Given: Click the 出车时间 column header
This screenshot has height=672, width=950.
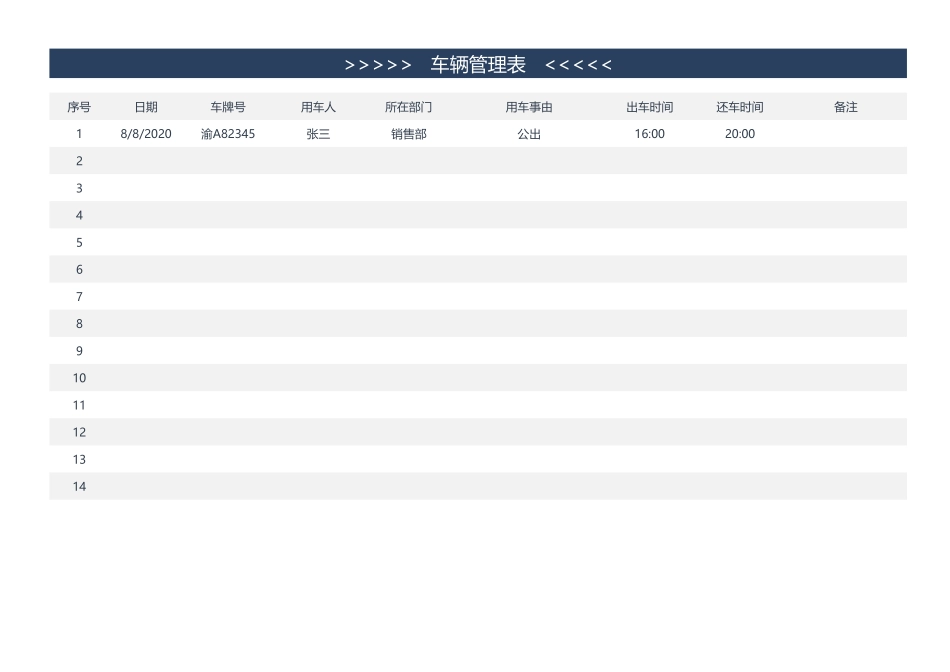Looking at the screenshot, I should point(650,106).
